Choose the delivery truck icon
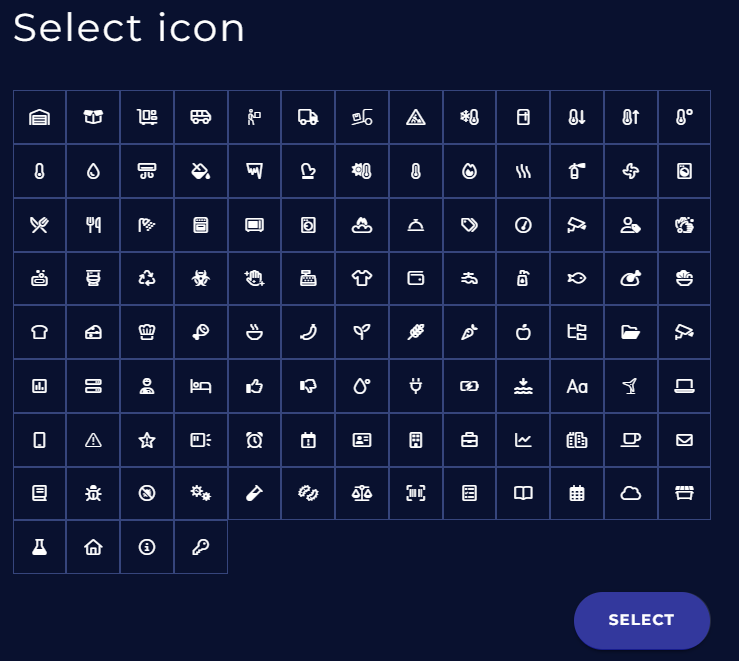739x661 pixels. 308,118
